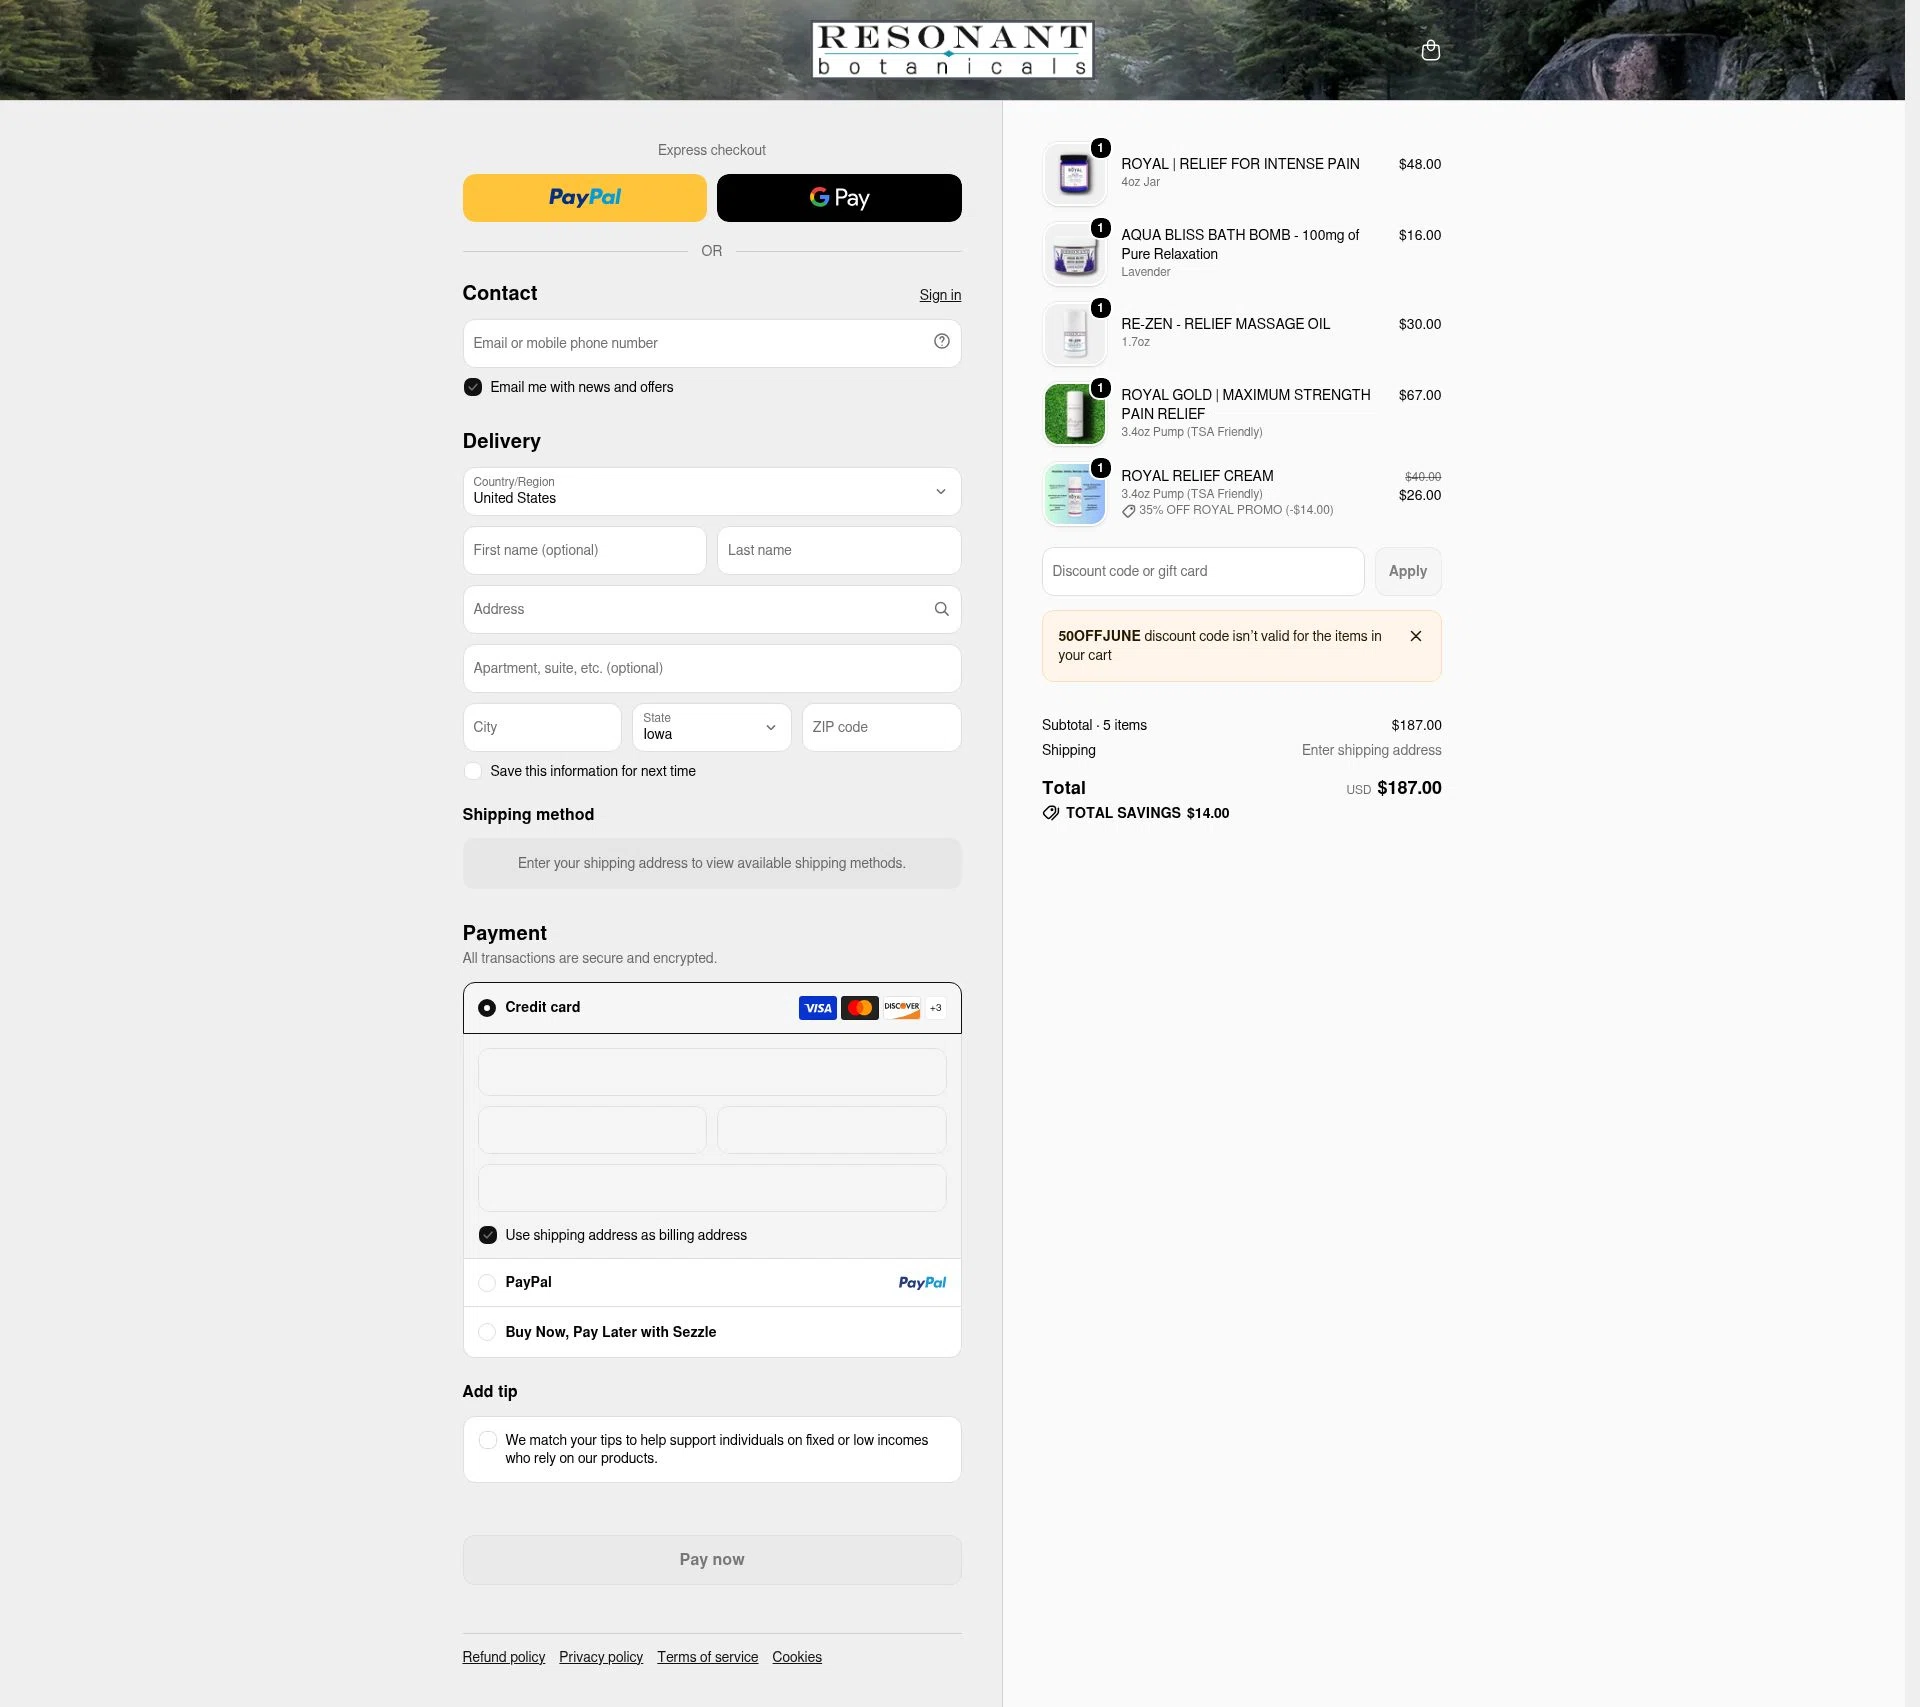Select the PayPal payment radio button
The height and width of the screenshot is (1707, 1920).
point(487,1282)
